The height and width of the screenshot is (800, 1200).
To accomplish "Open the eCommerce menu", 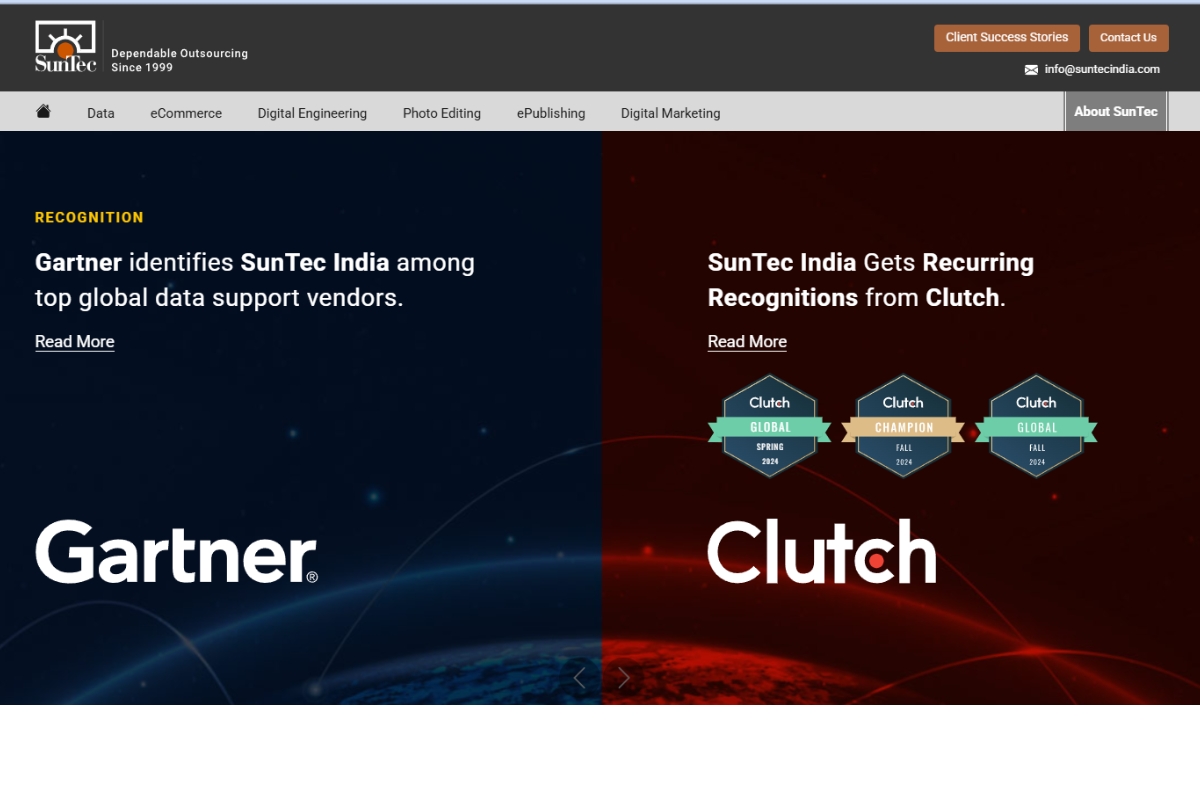I will click(185, 113).
